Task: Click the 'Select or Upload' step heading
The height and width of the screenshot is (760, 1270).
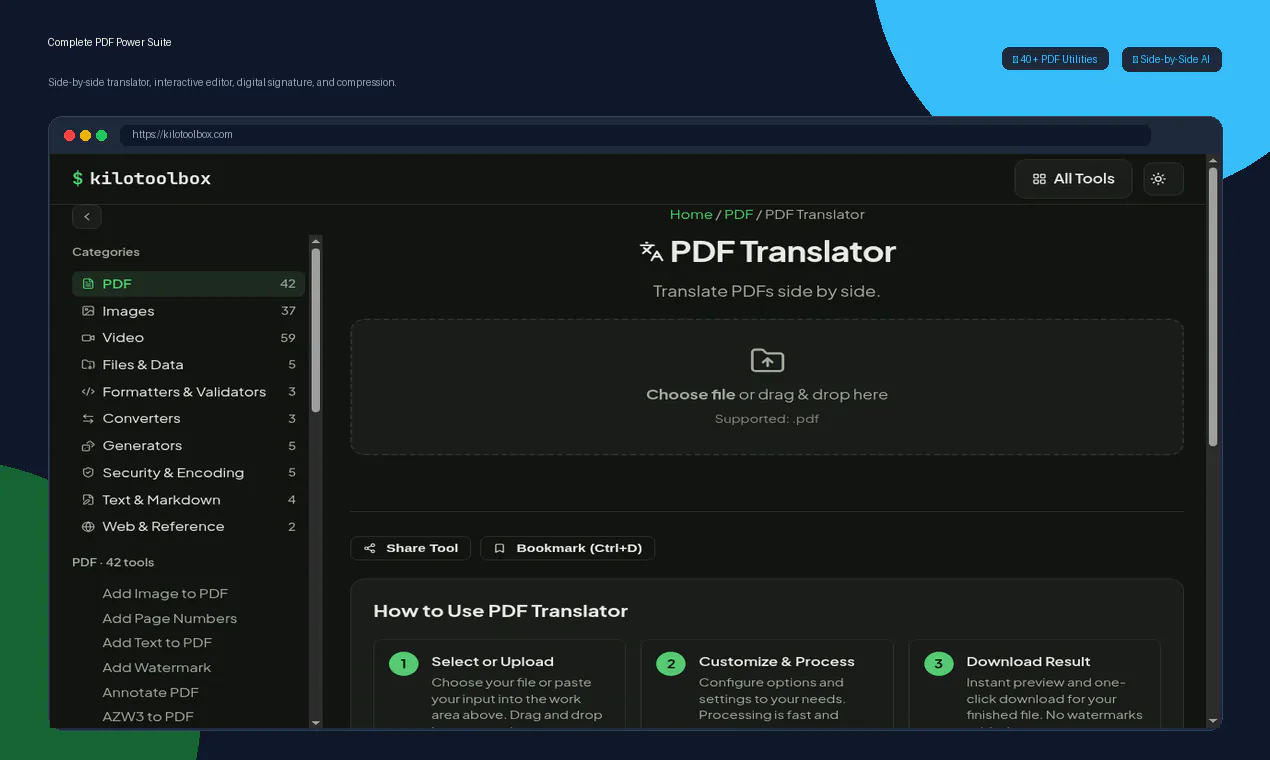Action: tap(492, 662)
